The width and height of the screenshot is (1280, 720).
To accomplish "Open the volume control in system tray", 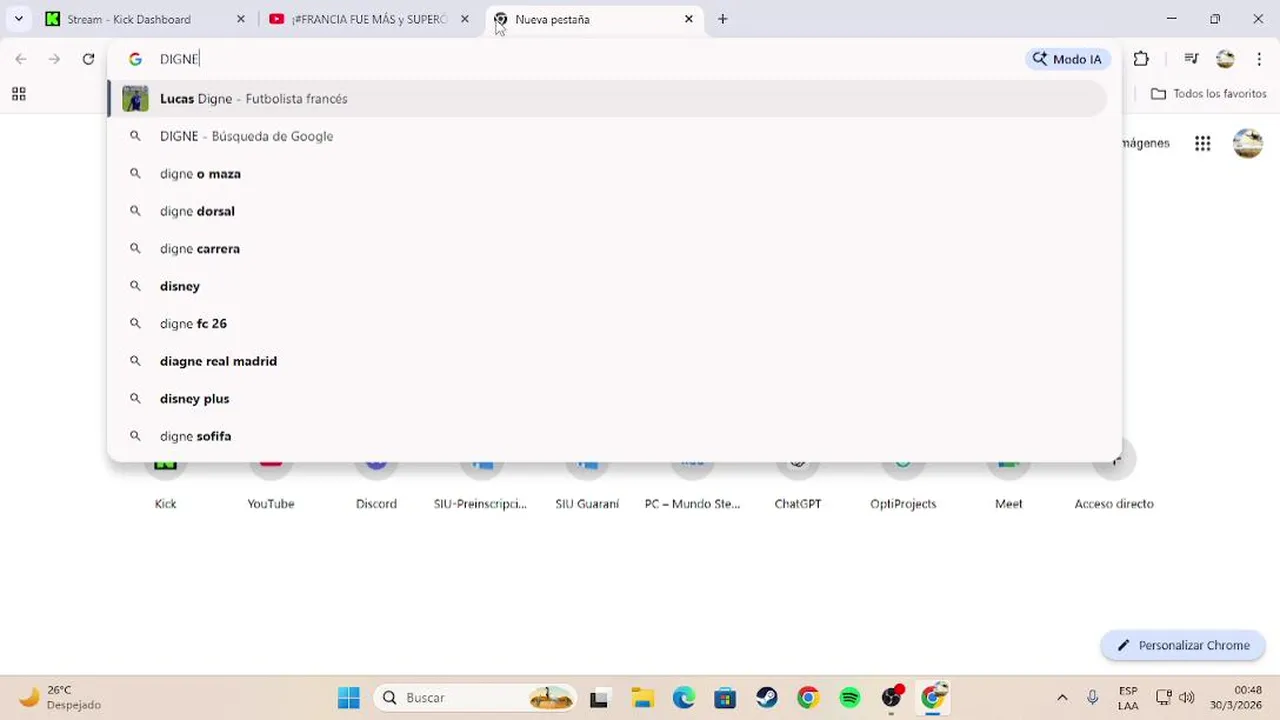I will tap(1187, 698).
